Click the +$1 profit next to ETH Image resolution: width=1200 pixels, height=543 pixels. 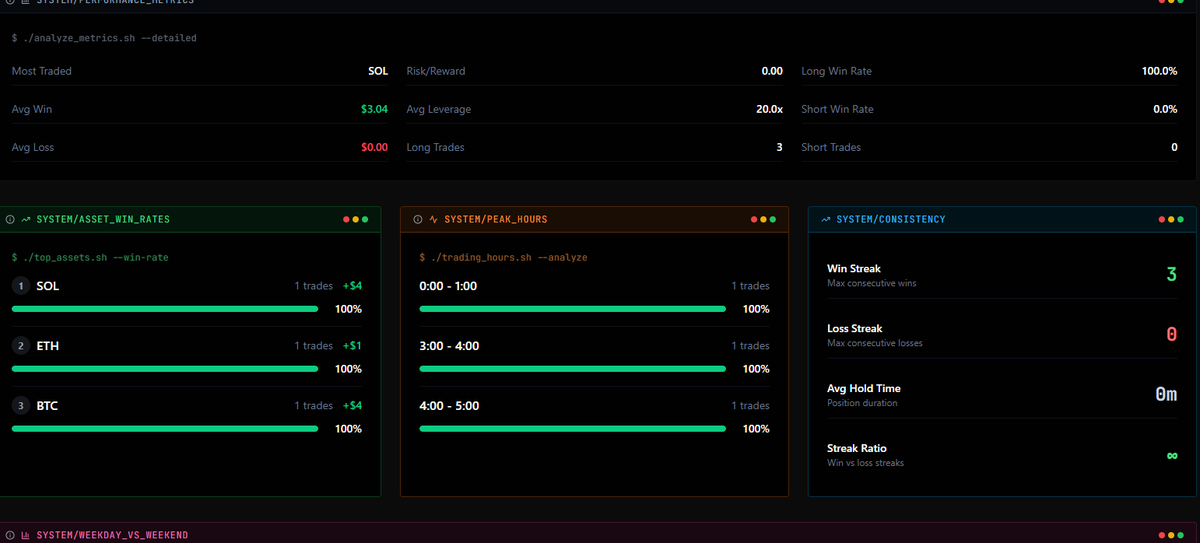352,346
